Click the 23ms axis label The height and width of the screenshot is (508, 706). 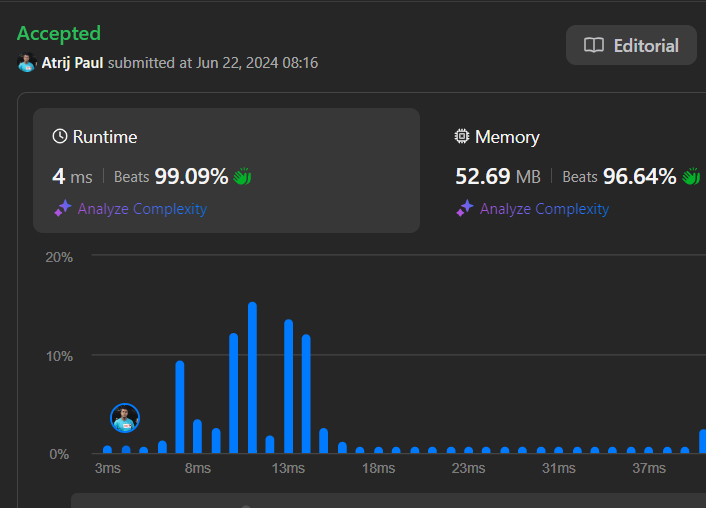(468, 468)
